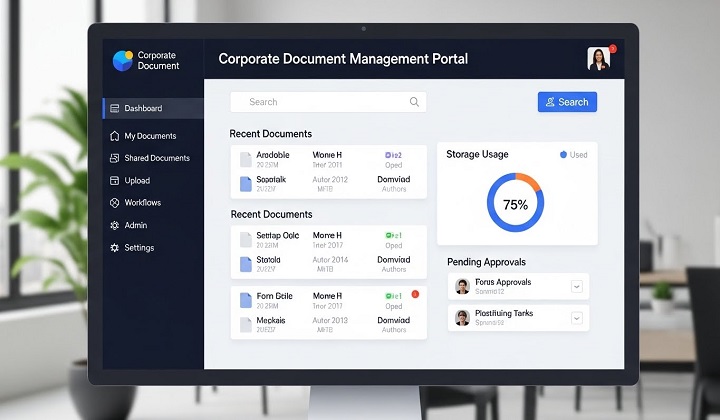Click the Corporate Document logo icon
Image resolution: width=720 pixels, height=420 pixels.
122,60
